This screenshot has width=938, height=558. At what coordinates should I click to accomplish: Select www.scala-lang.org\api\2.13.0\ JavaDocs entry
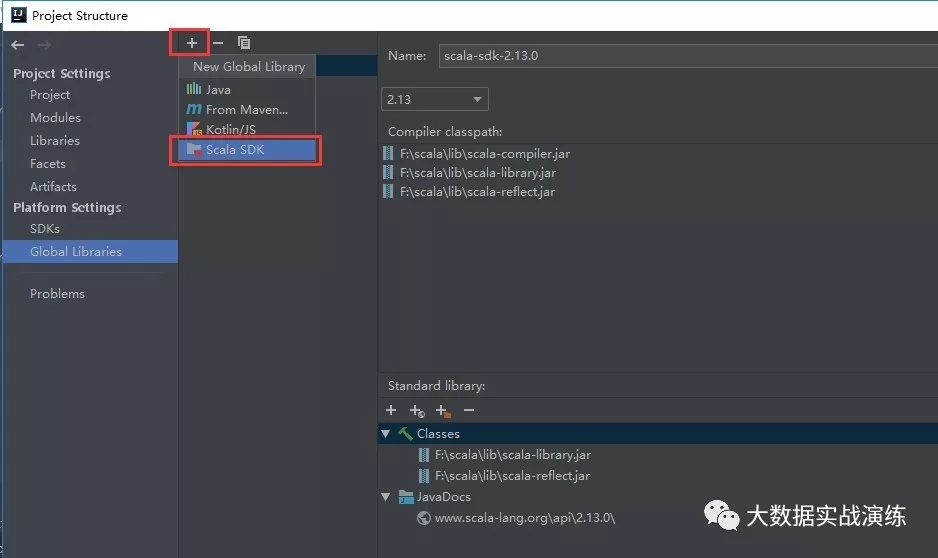[525, 518]
